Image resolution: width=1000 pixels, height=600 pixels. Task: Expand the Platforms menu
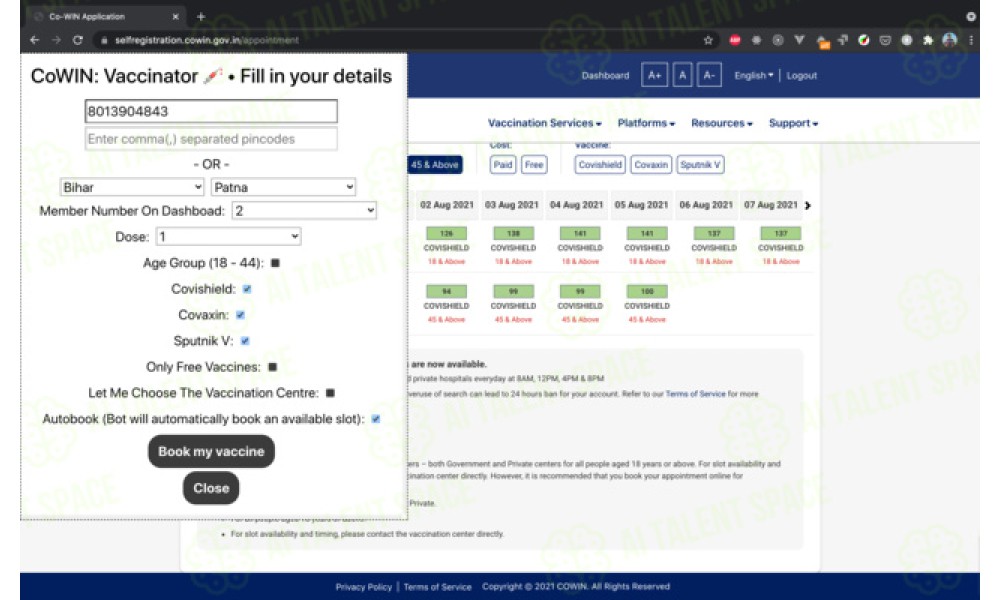[x=646, y=123]
